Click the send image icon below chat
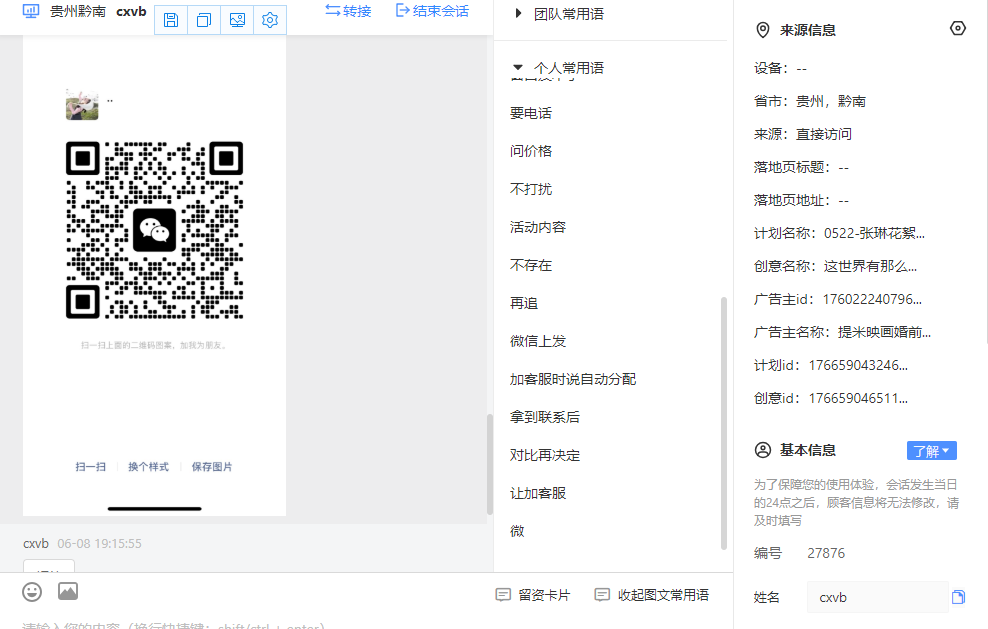The image size is (988, 629). 68,591
